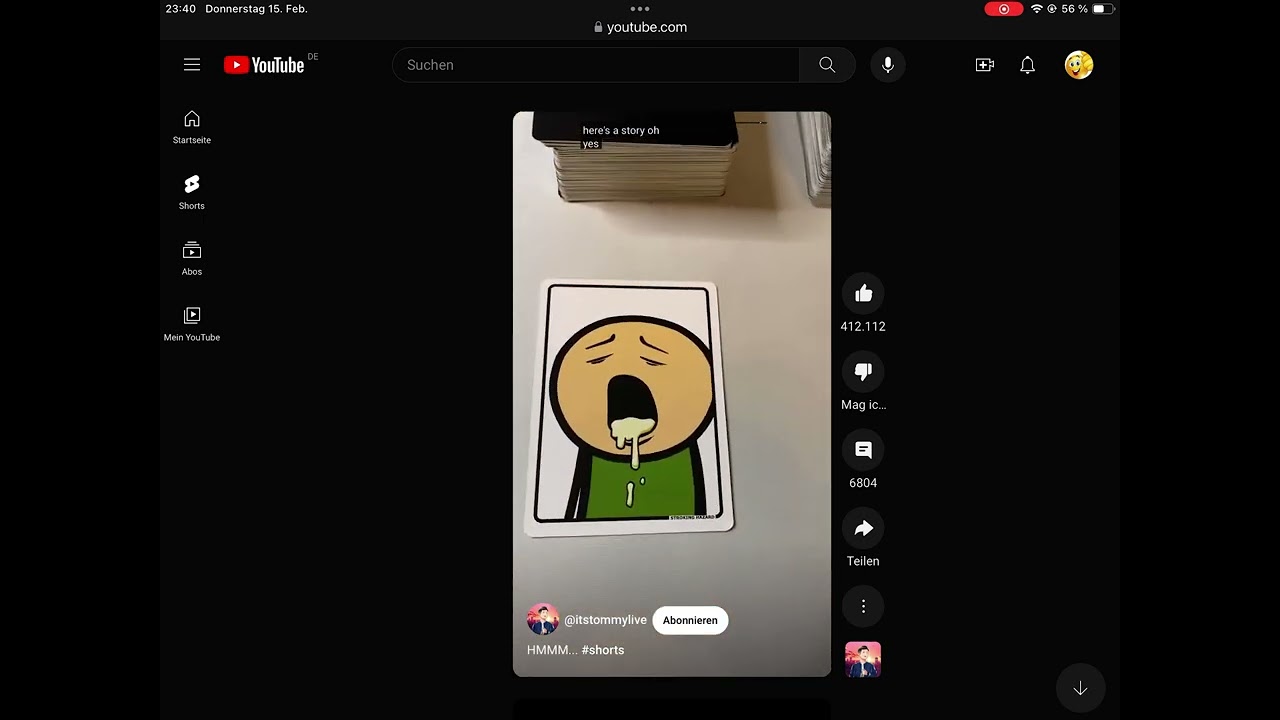The image size is (1280, 720).
Task: Go to Startseite in sidebar
Action: pos(192,128)
